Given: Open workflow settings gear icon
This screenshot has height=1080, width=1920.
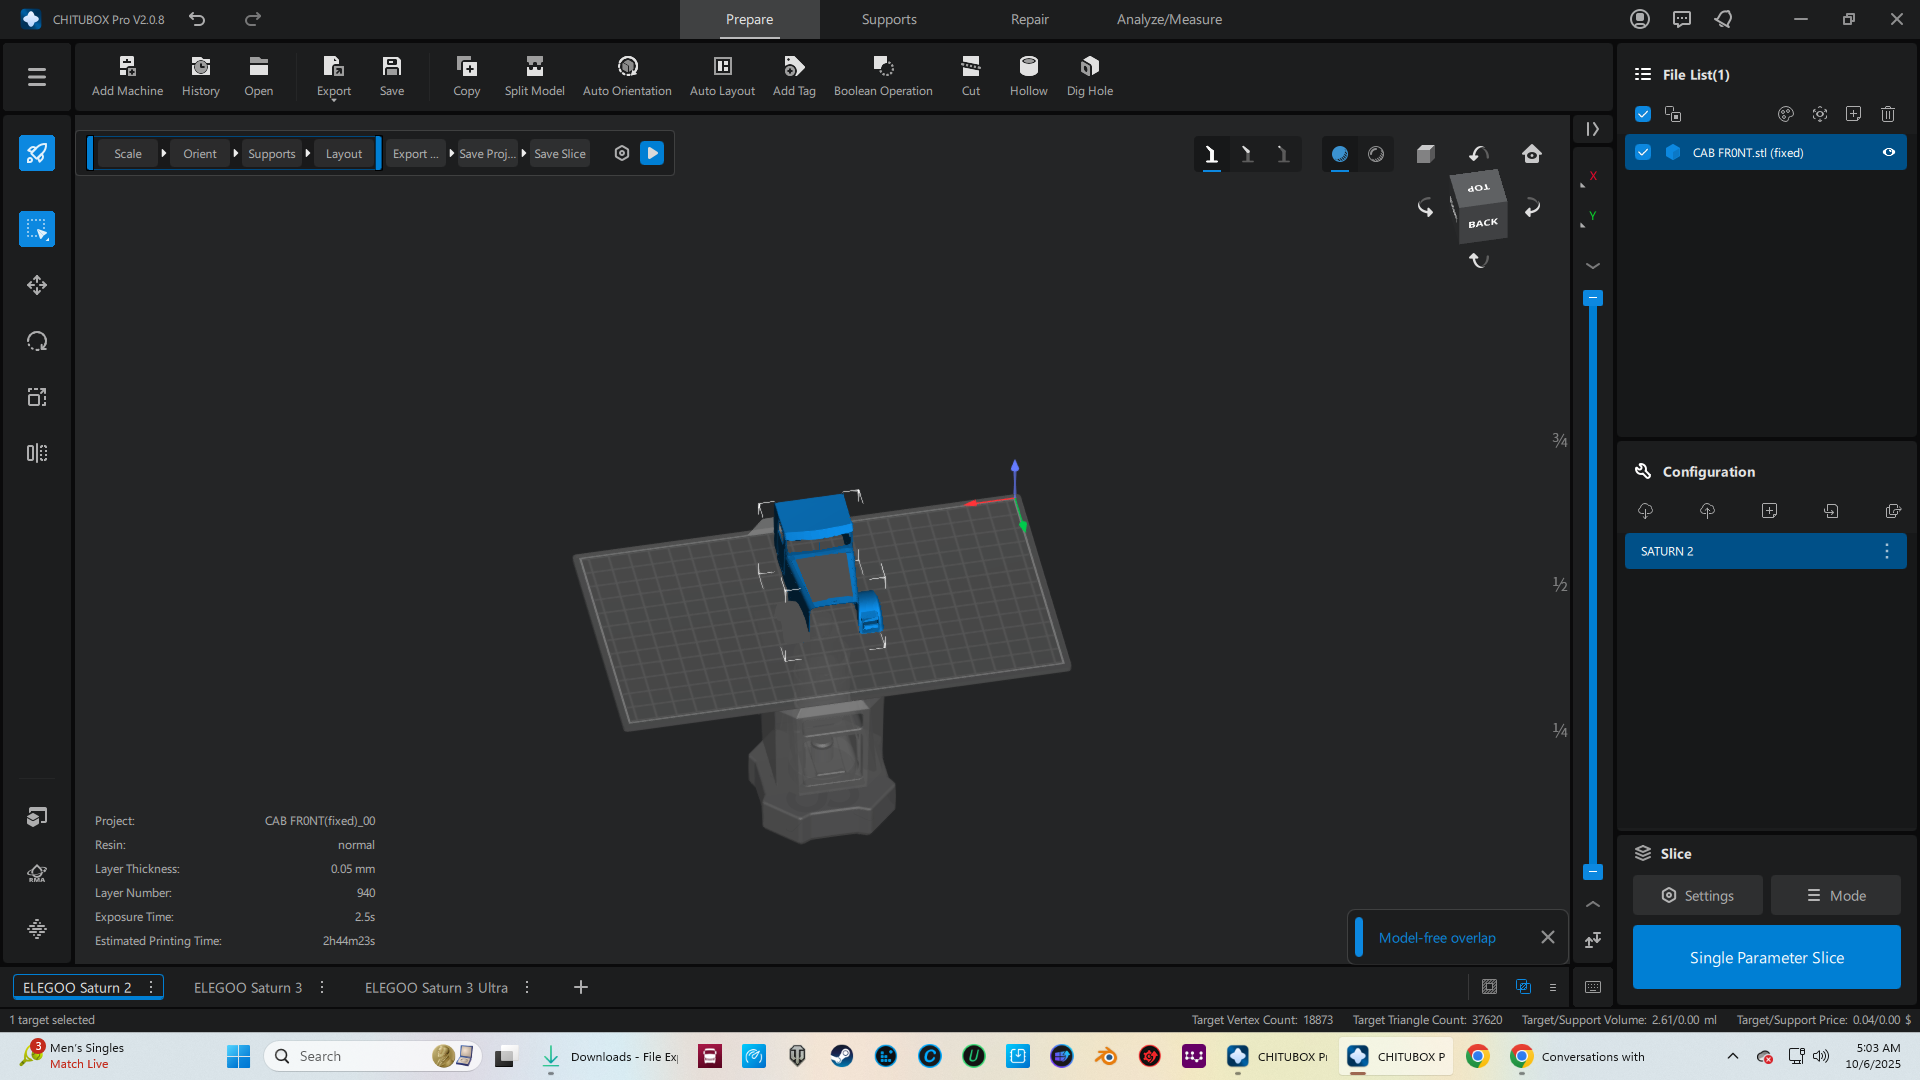Looking at the screenshot, I should tap(621, 153).
